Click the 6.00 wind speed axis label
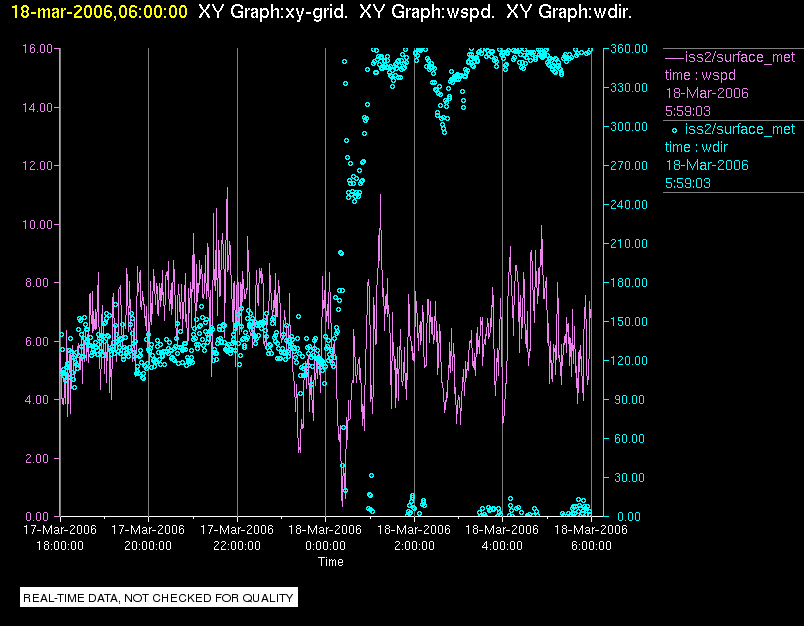This screenshot has height=626, width=804. 39,341
